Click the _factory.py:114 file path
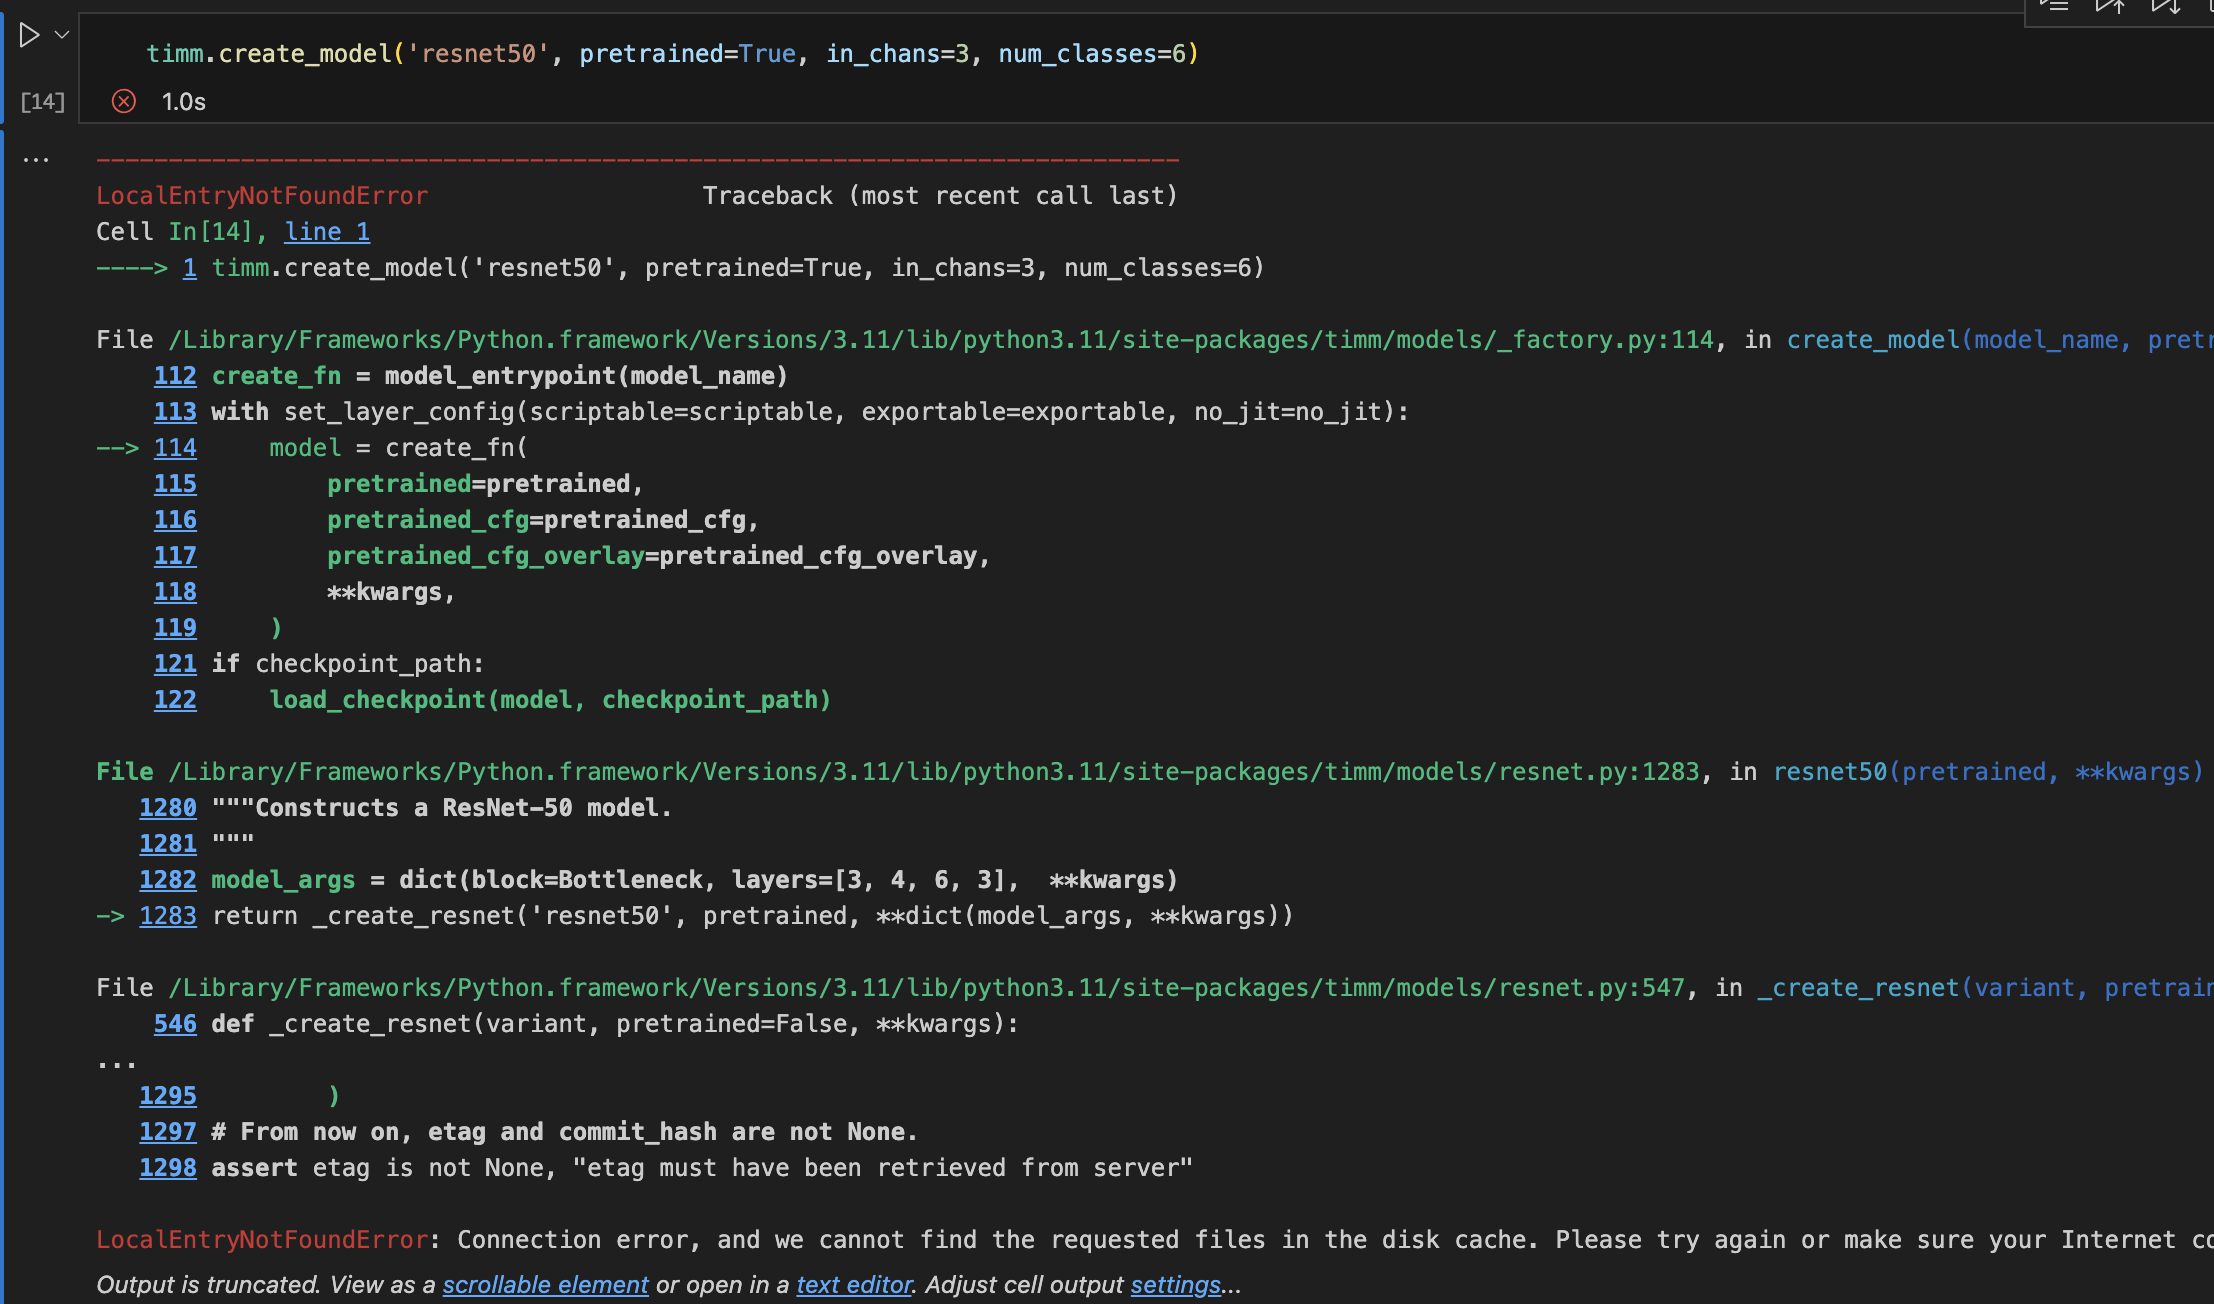 click(941, 340)
